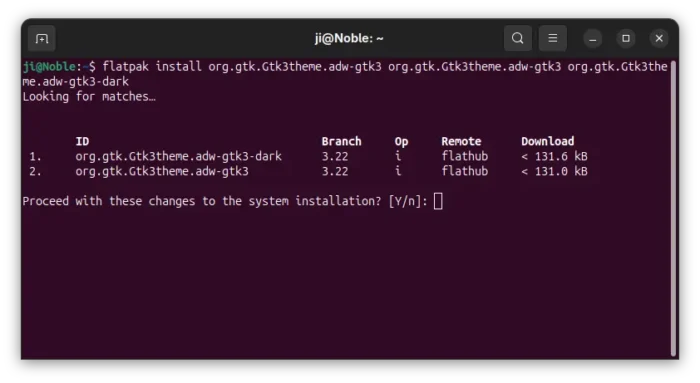Image resolution: width=700 pixels, height=383 pixels.
Task: Click the ji@Noble window title
Action: click(x=349, y=39)
